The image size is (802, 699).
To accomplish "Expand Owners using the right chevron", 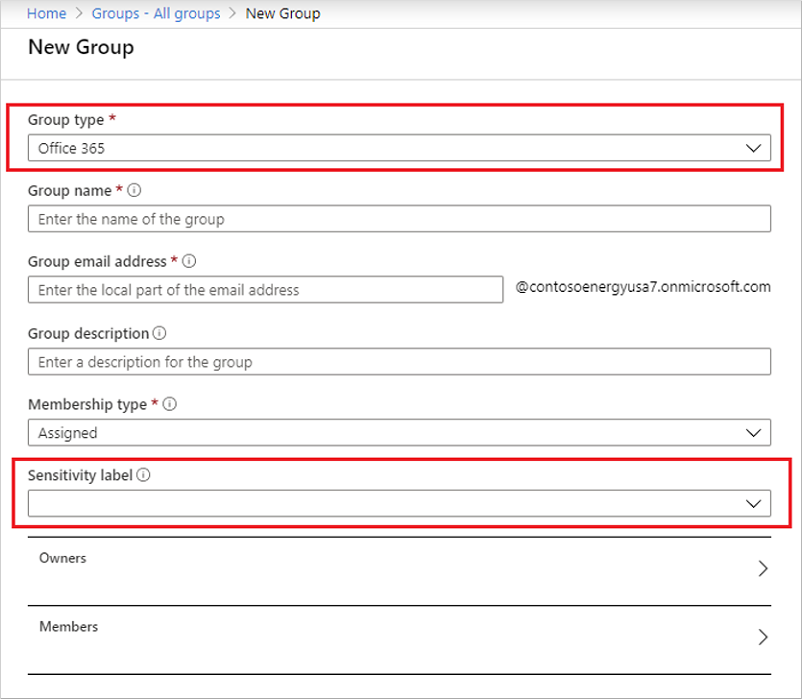I will (763, 569).
